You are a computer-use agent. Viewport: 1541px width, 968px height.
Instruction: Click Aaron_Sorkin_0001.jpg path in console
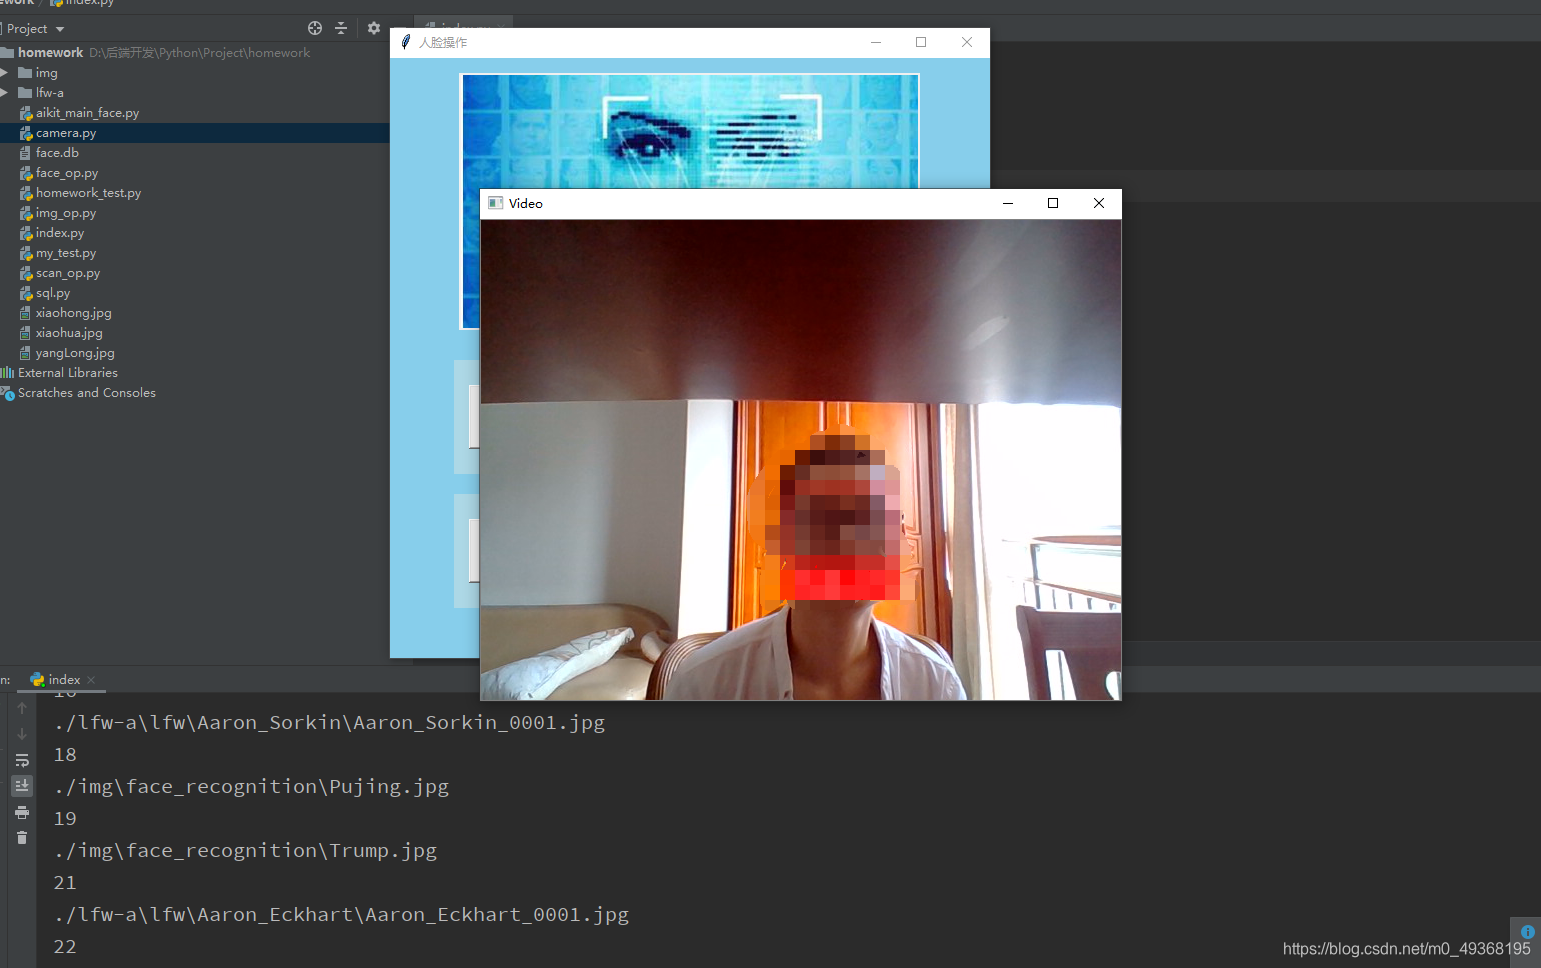[x=330, y=722]
